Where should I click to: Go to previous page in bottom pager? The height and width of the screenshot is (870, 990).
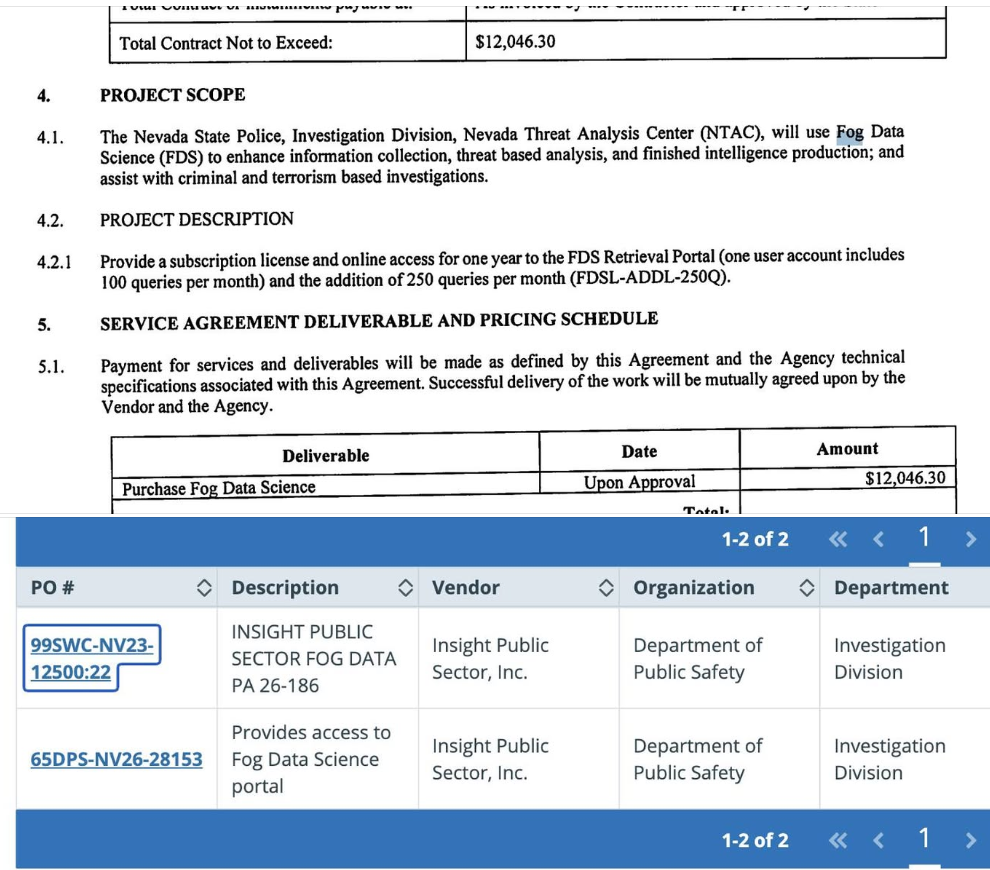pyautogui.click(x=878, y=840)
